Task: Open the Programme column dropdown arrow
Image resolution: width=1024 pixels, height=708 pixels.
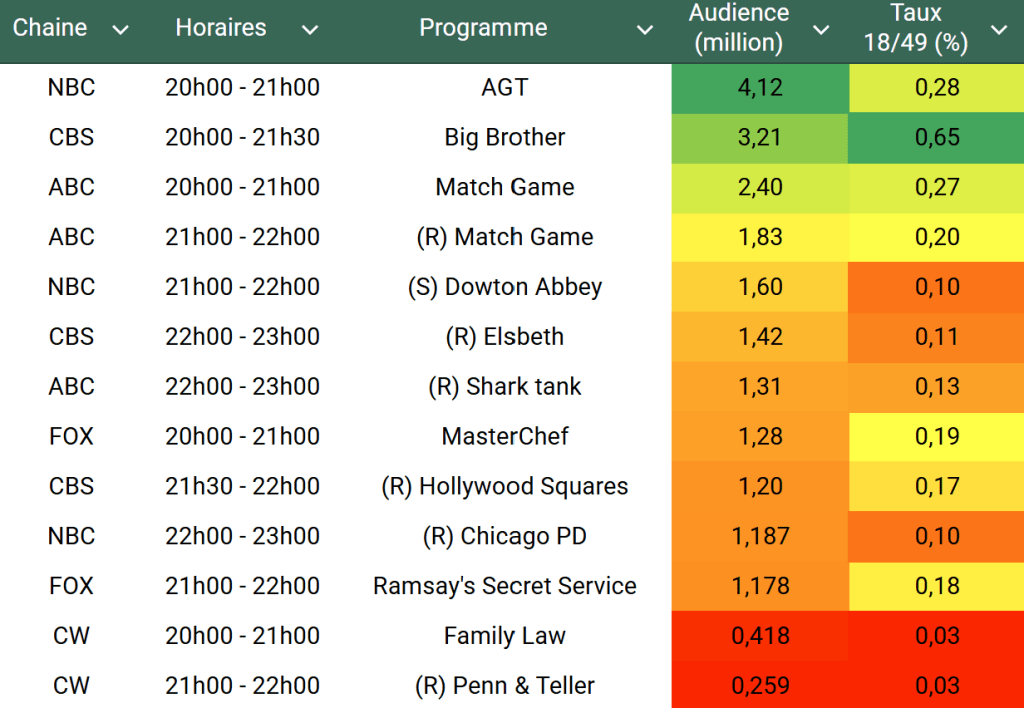Action: (645, 30)
